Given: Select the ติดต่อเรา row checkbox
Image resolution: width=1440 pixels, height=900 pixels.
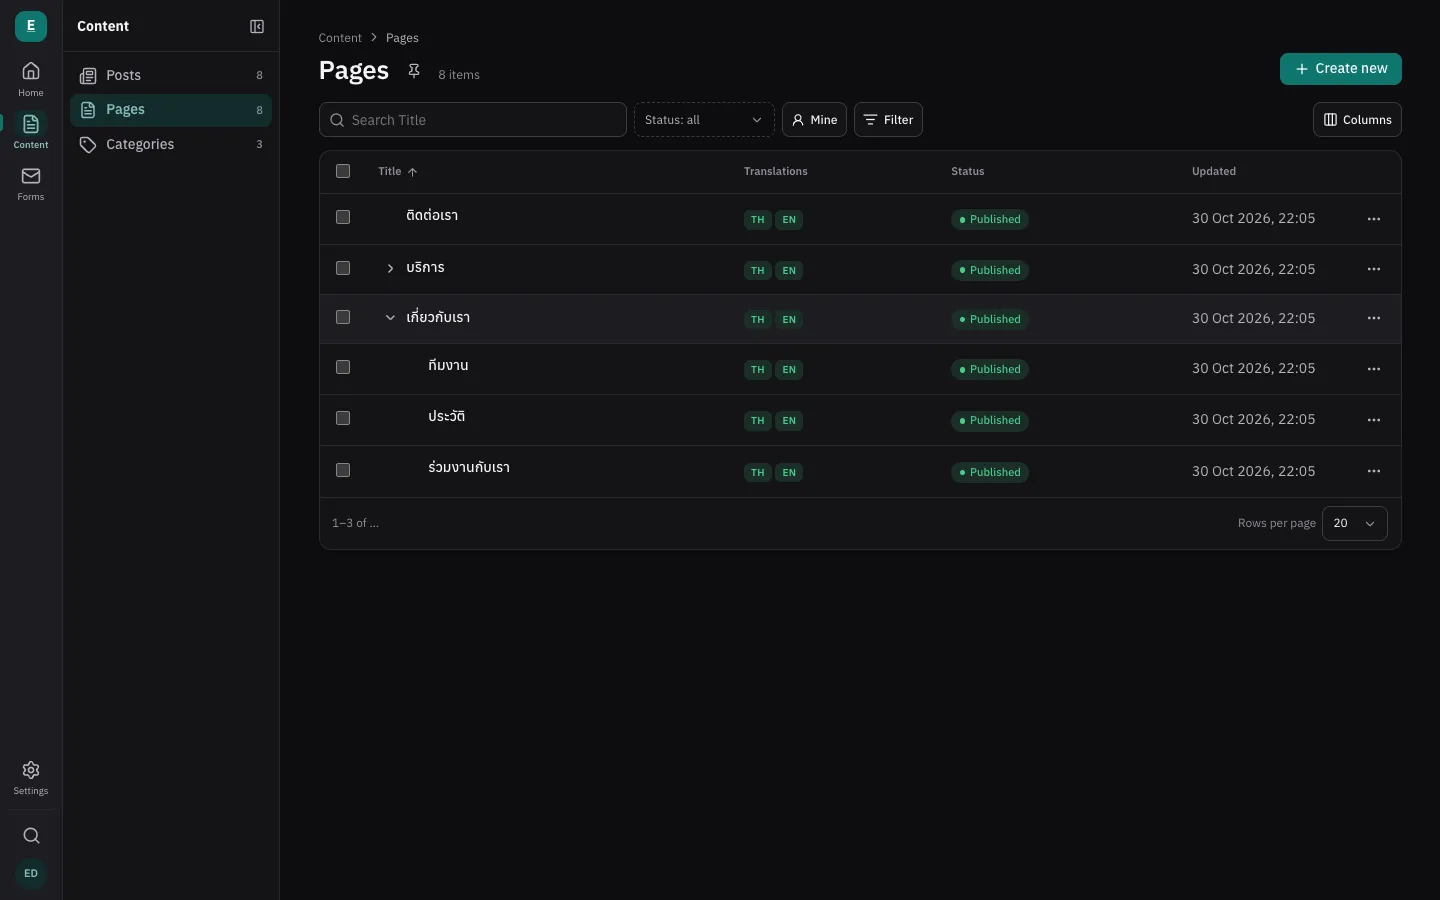Looking at the screenshot, I should pyautogui.click(x=343, y=217).
